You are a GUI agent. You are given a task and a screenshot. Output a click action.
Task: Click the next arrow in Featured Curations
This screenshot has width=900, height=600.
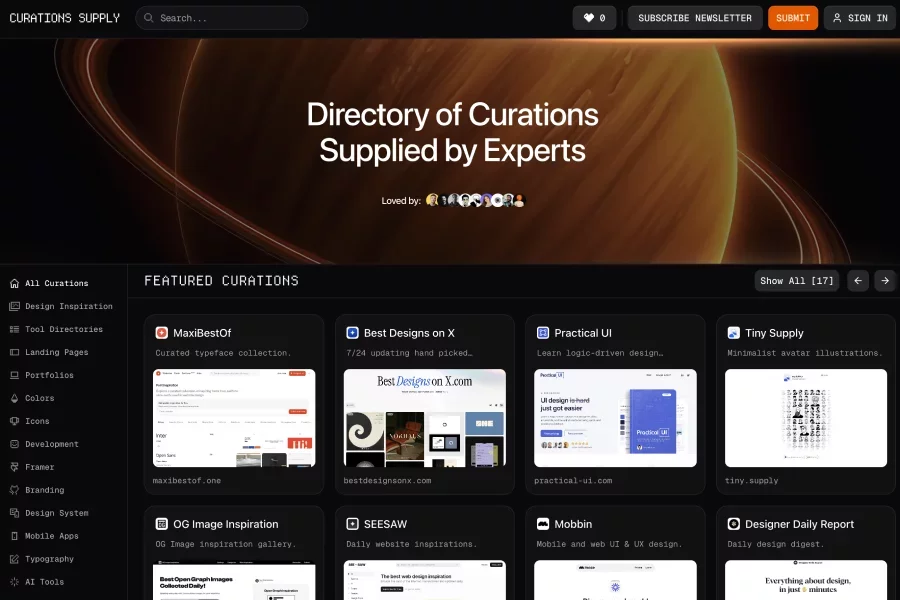click(885, 281)
